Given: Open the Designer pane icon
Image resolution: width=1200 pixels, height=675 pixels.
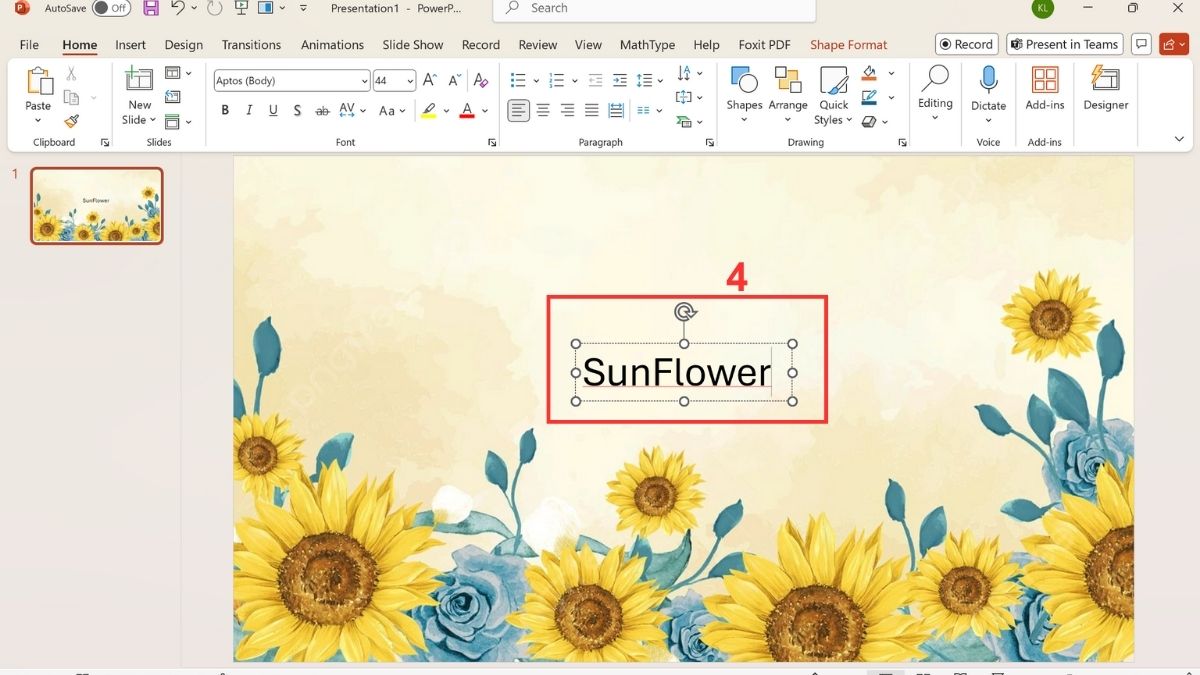Looking at the screenshot, I should tap(1105, 79).
